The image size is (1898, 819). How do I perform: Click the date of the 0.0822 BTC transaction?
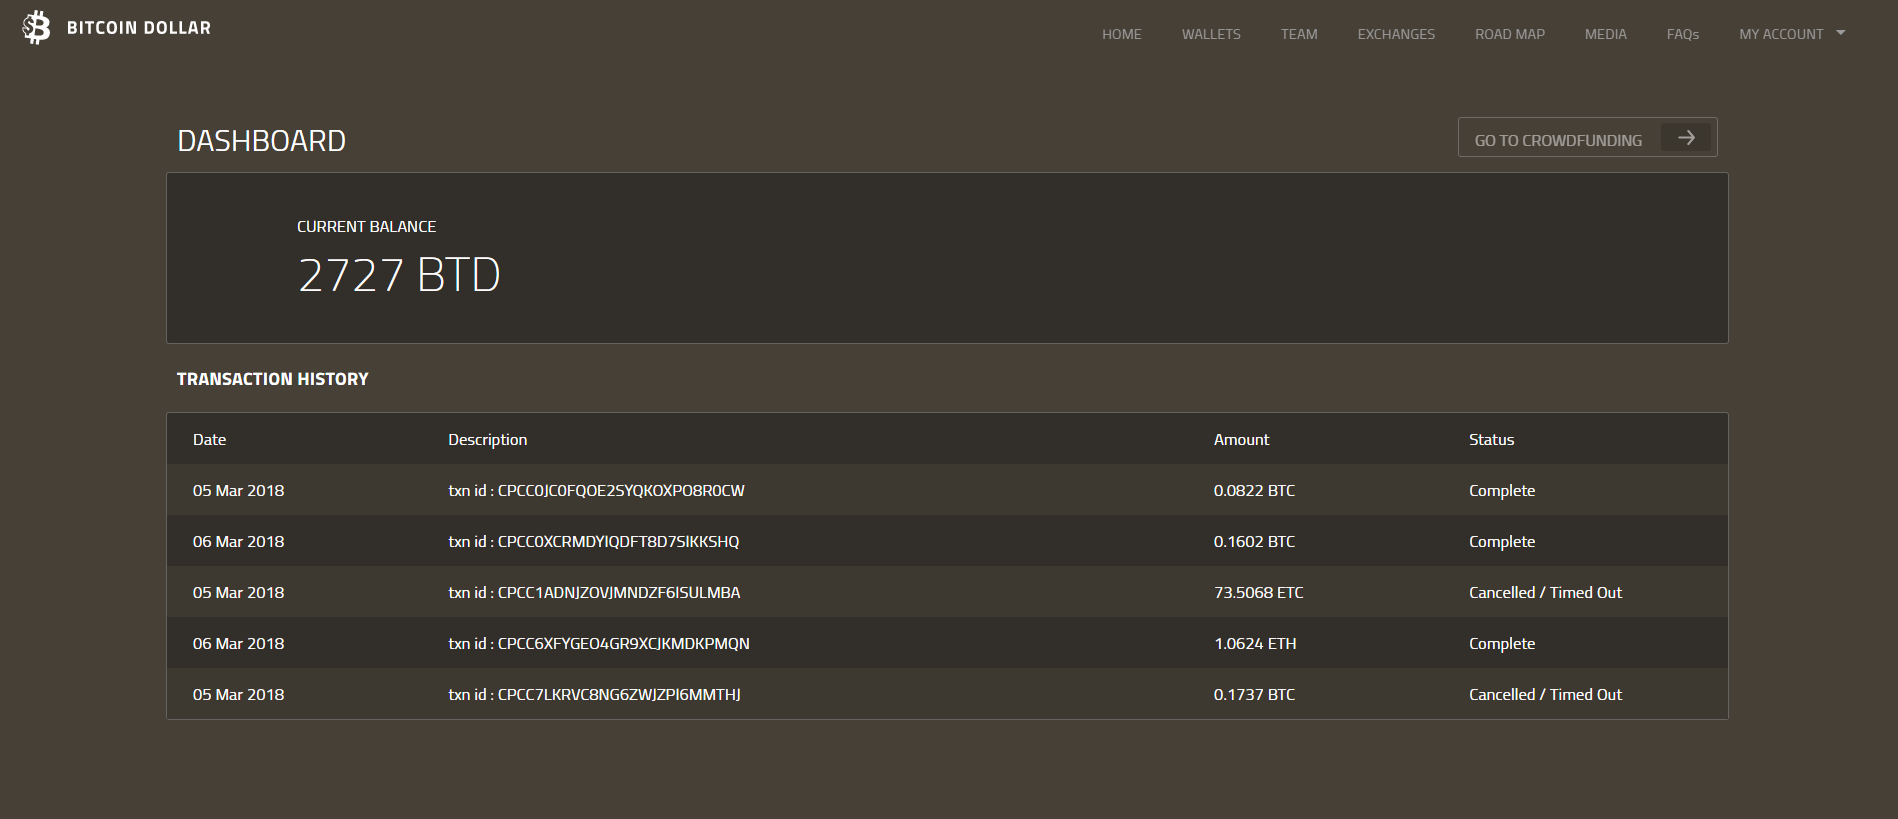click(x=238, y=491)
